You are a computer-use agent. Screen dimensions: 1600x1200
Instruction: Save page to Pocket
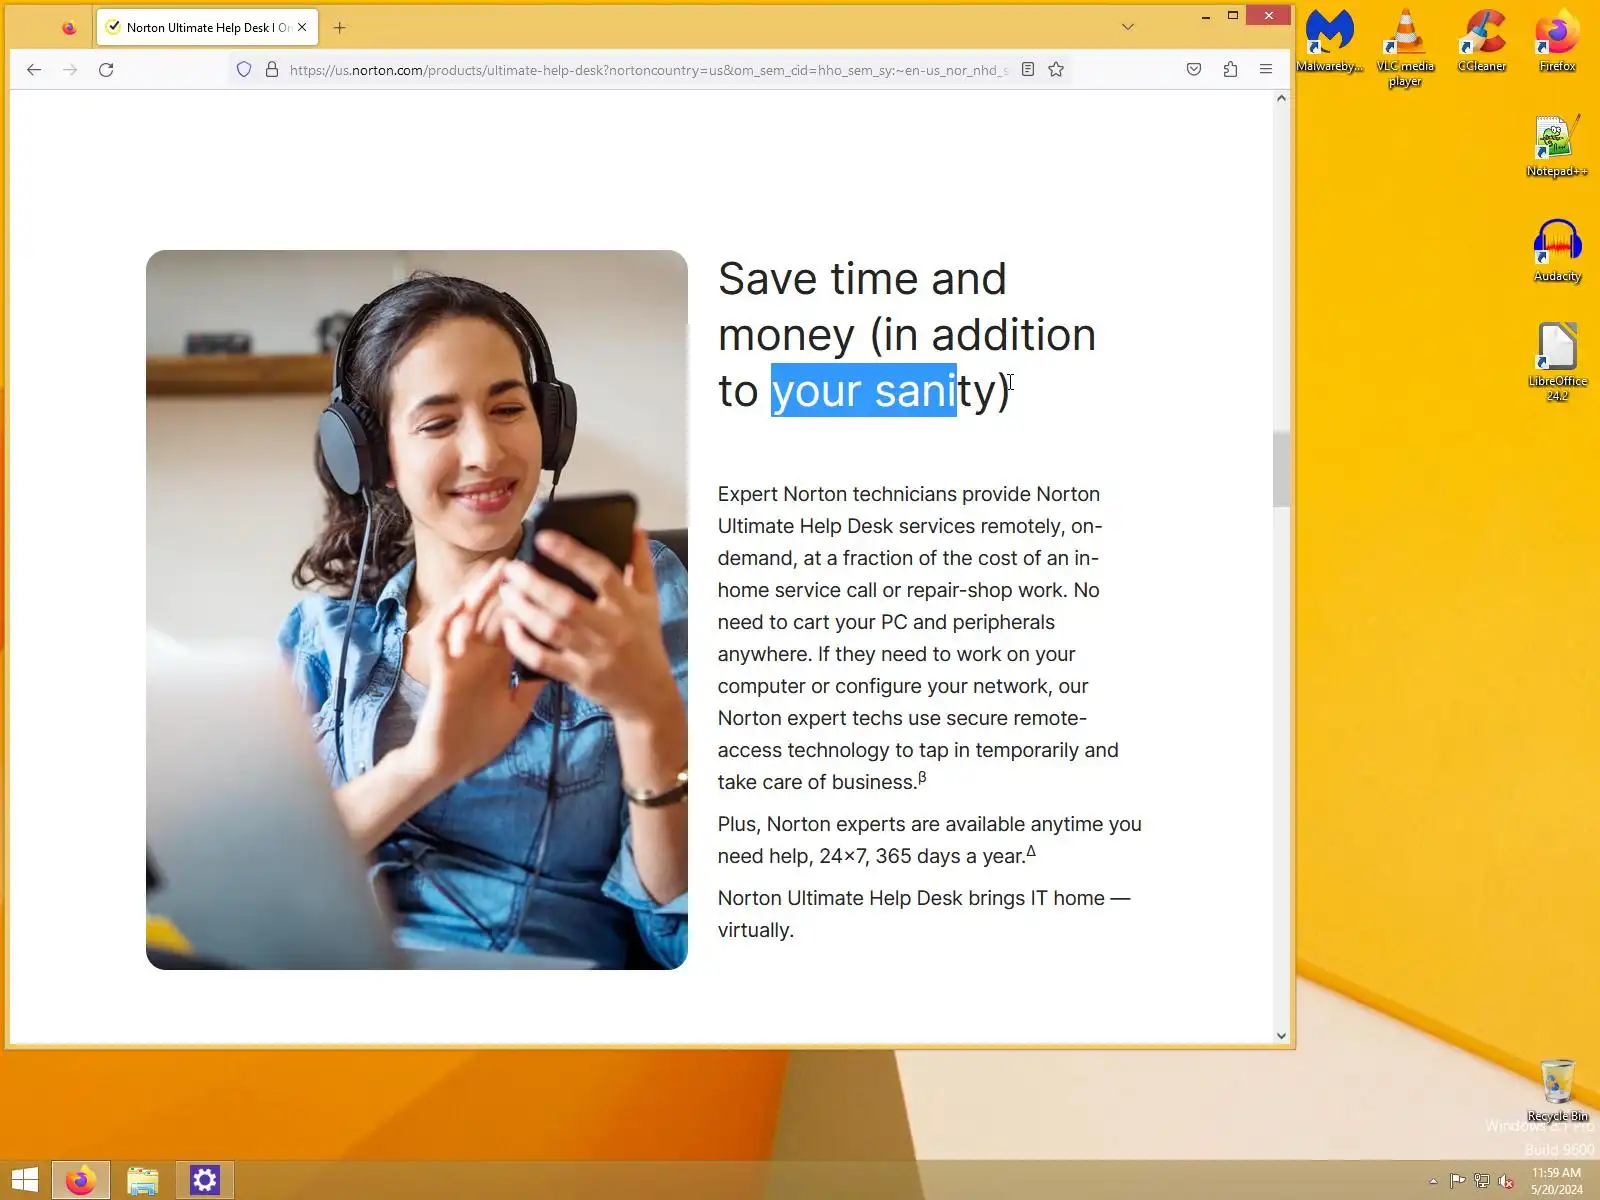point(1194,70)
